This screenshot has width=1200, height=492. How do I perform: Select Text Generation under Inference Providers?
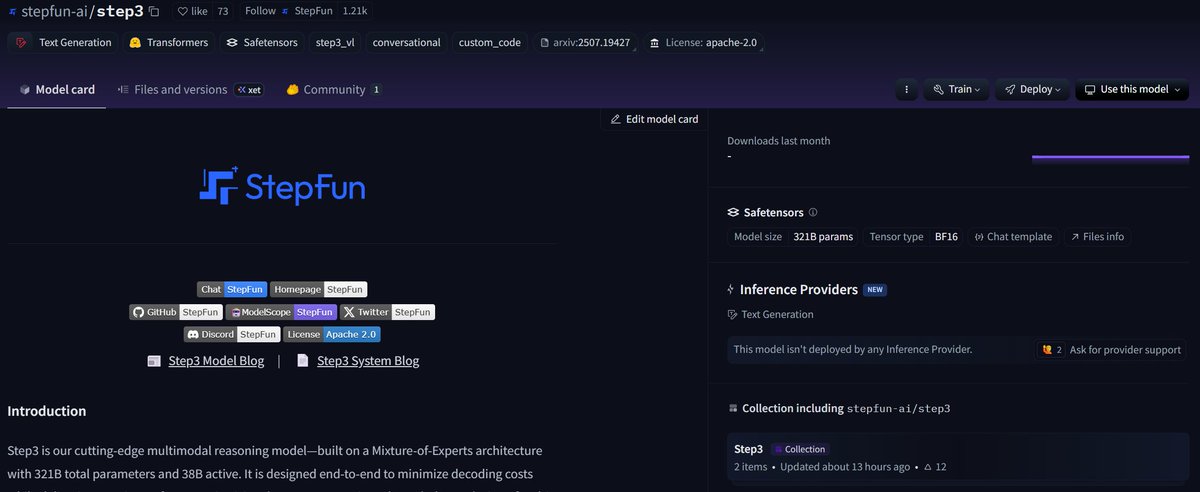tap(777, 314)
